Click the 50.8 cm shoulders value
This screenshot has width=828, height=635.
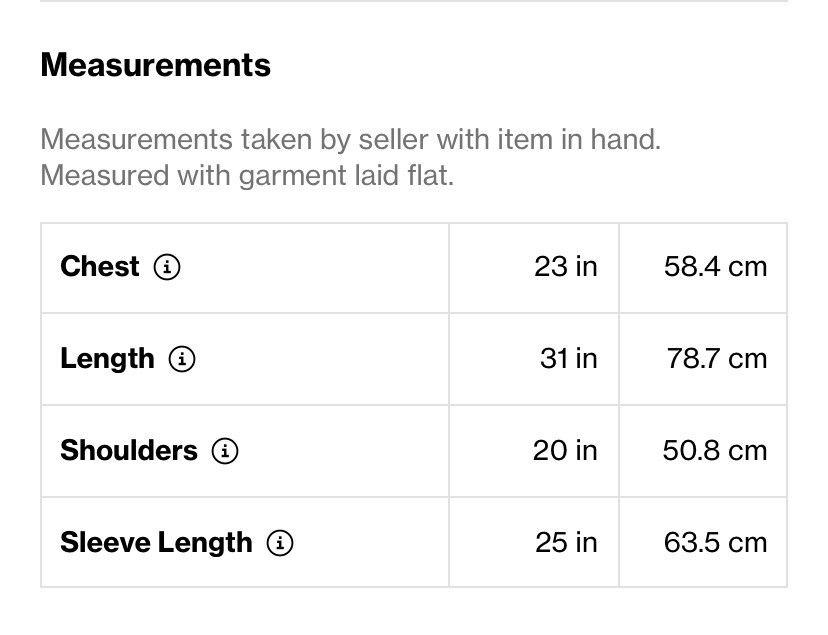715,451
